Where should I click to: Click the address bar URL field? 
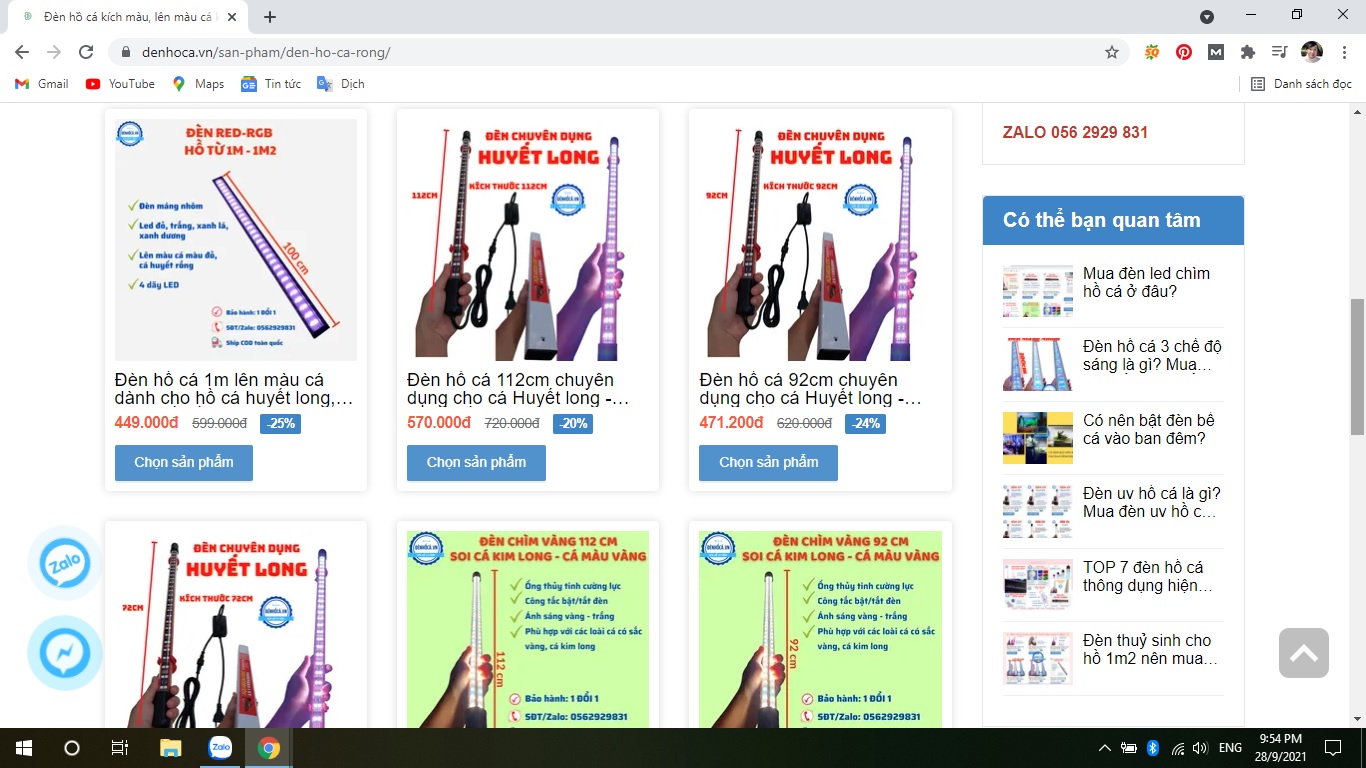600,52
